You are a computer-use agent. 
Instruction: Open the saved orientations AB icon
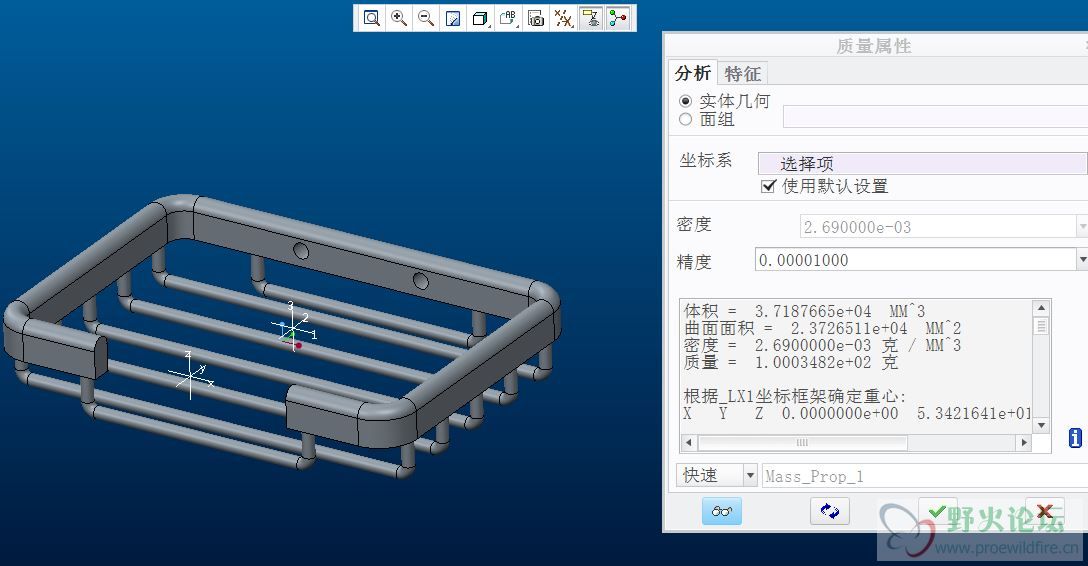[x=508, y=18]
